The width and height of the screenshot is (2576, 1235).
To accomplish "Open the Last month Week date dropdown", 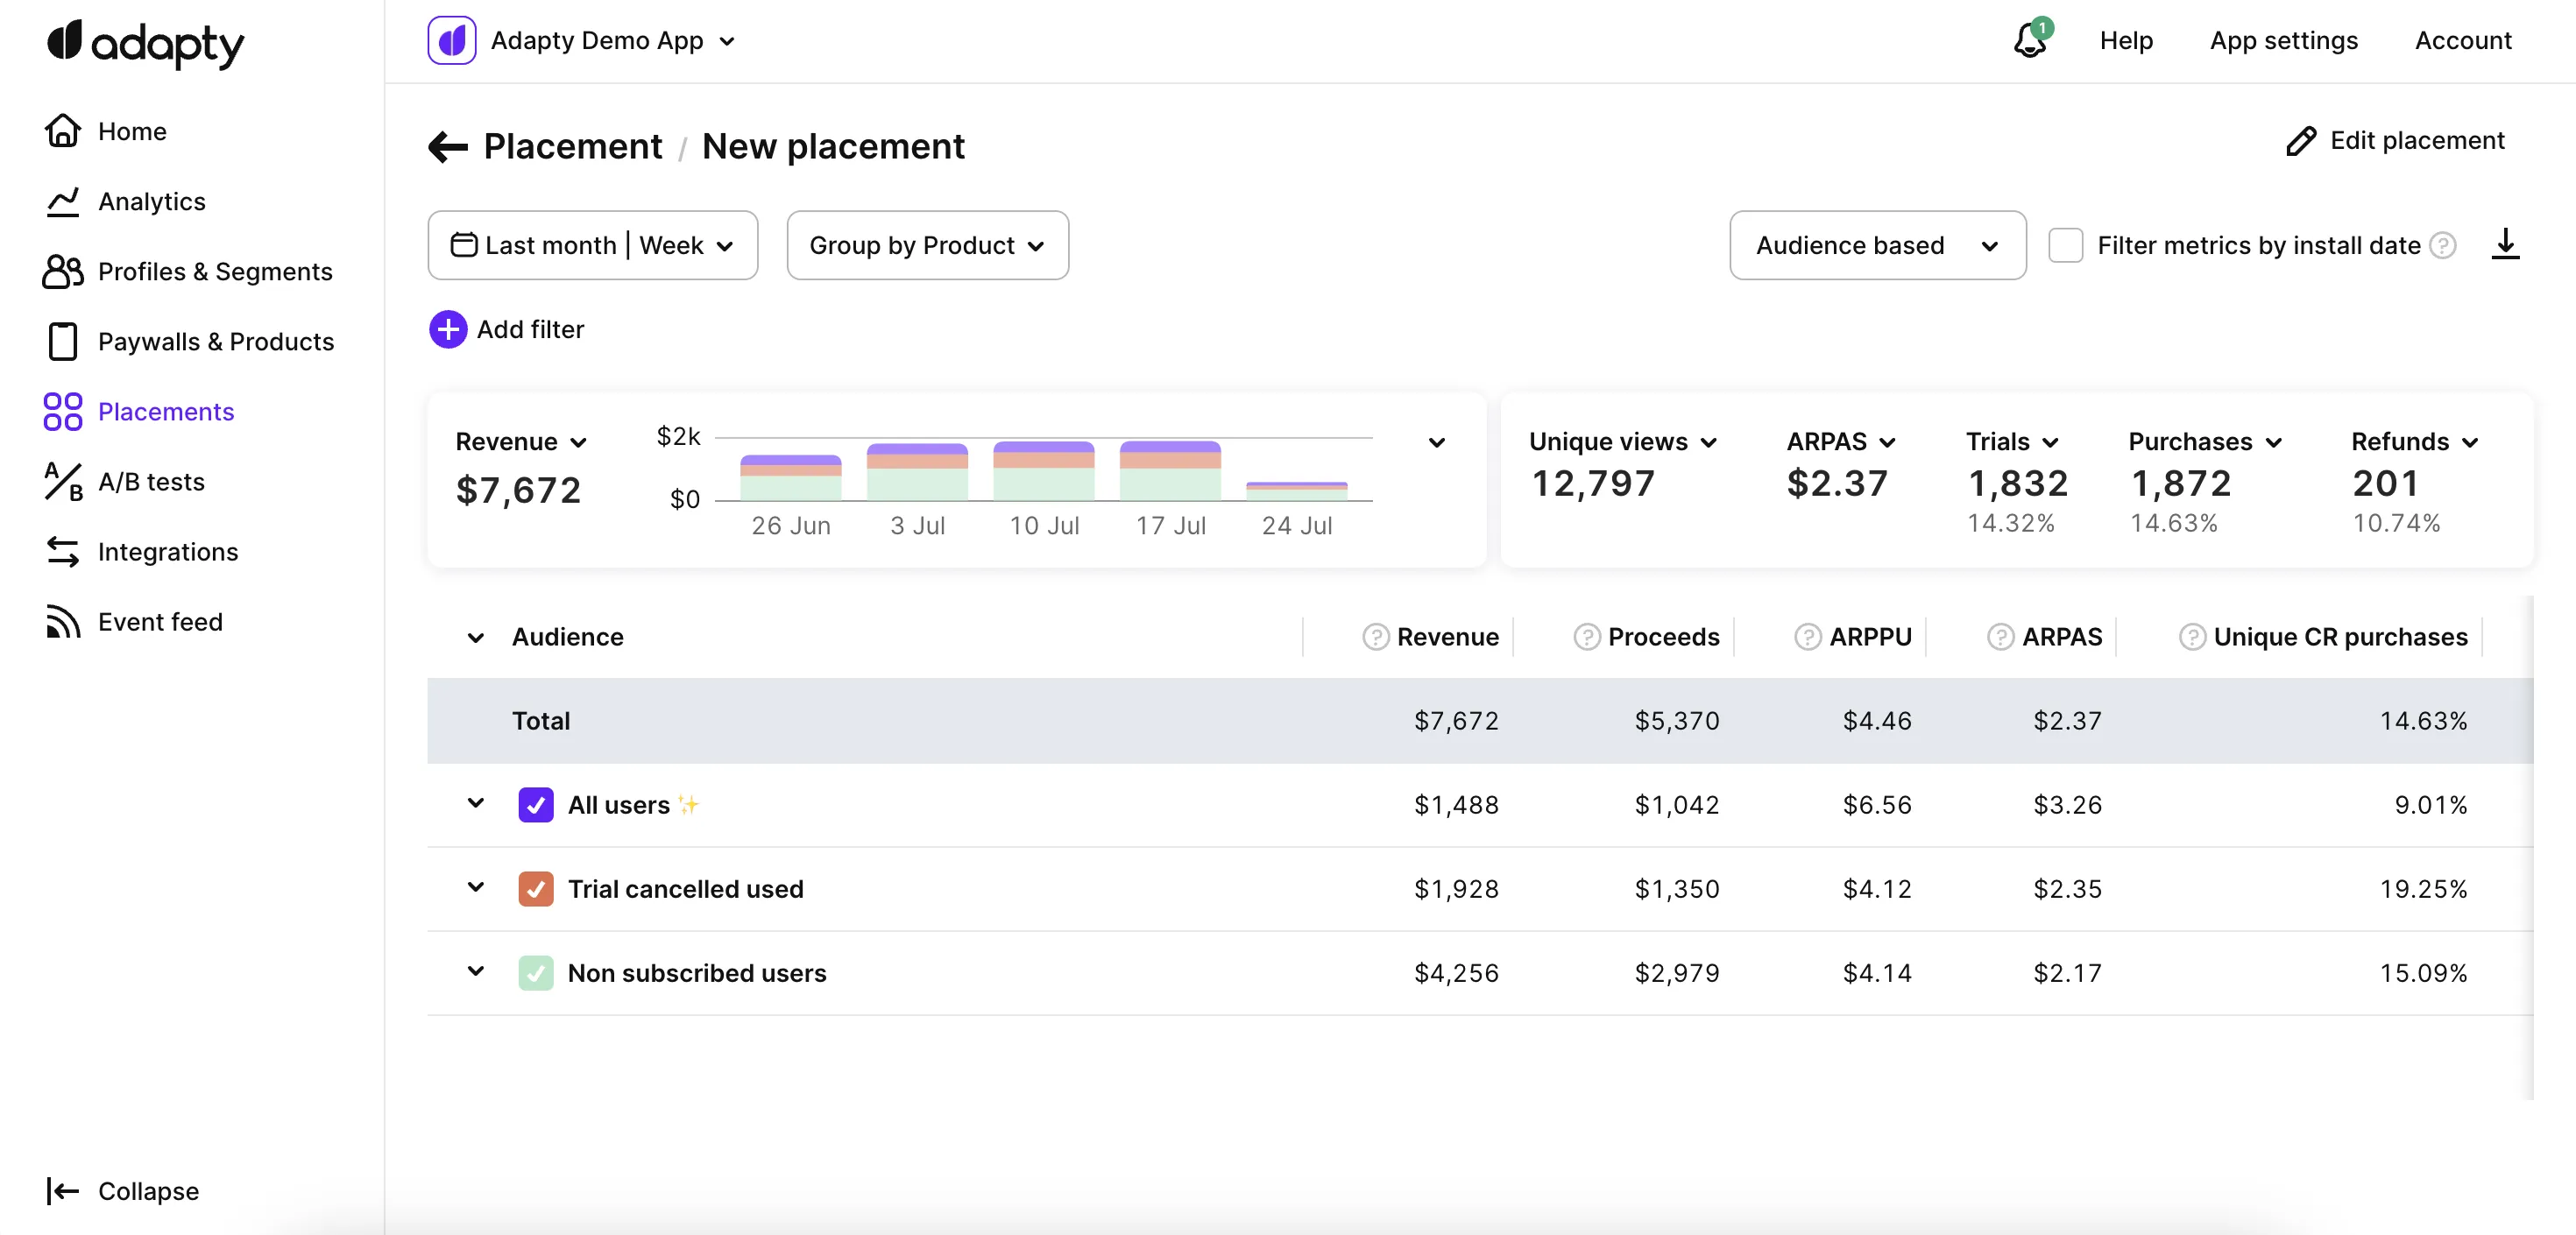I will [x=592, y=245].
